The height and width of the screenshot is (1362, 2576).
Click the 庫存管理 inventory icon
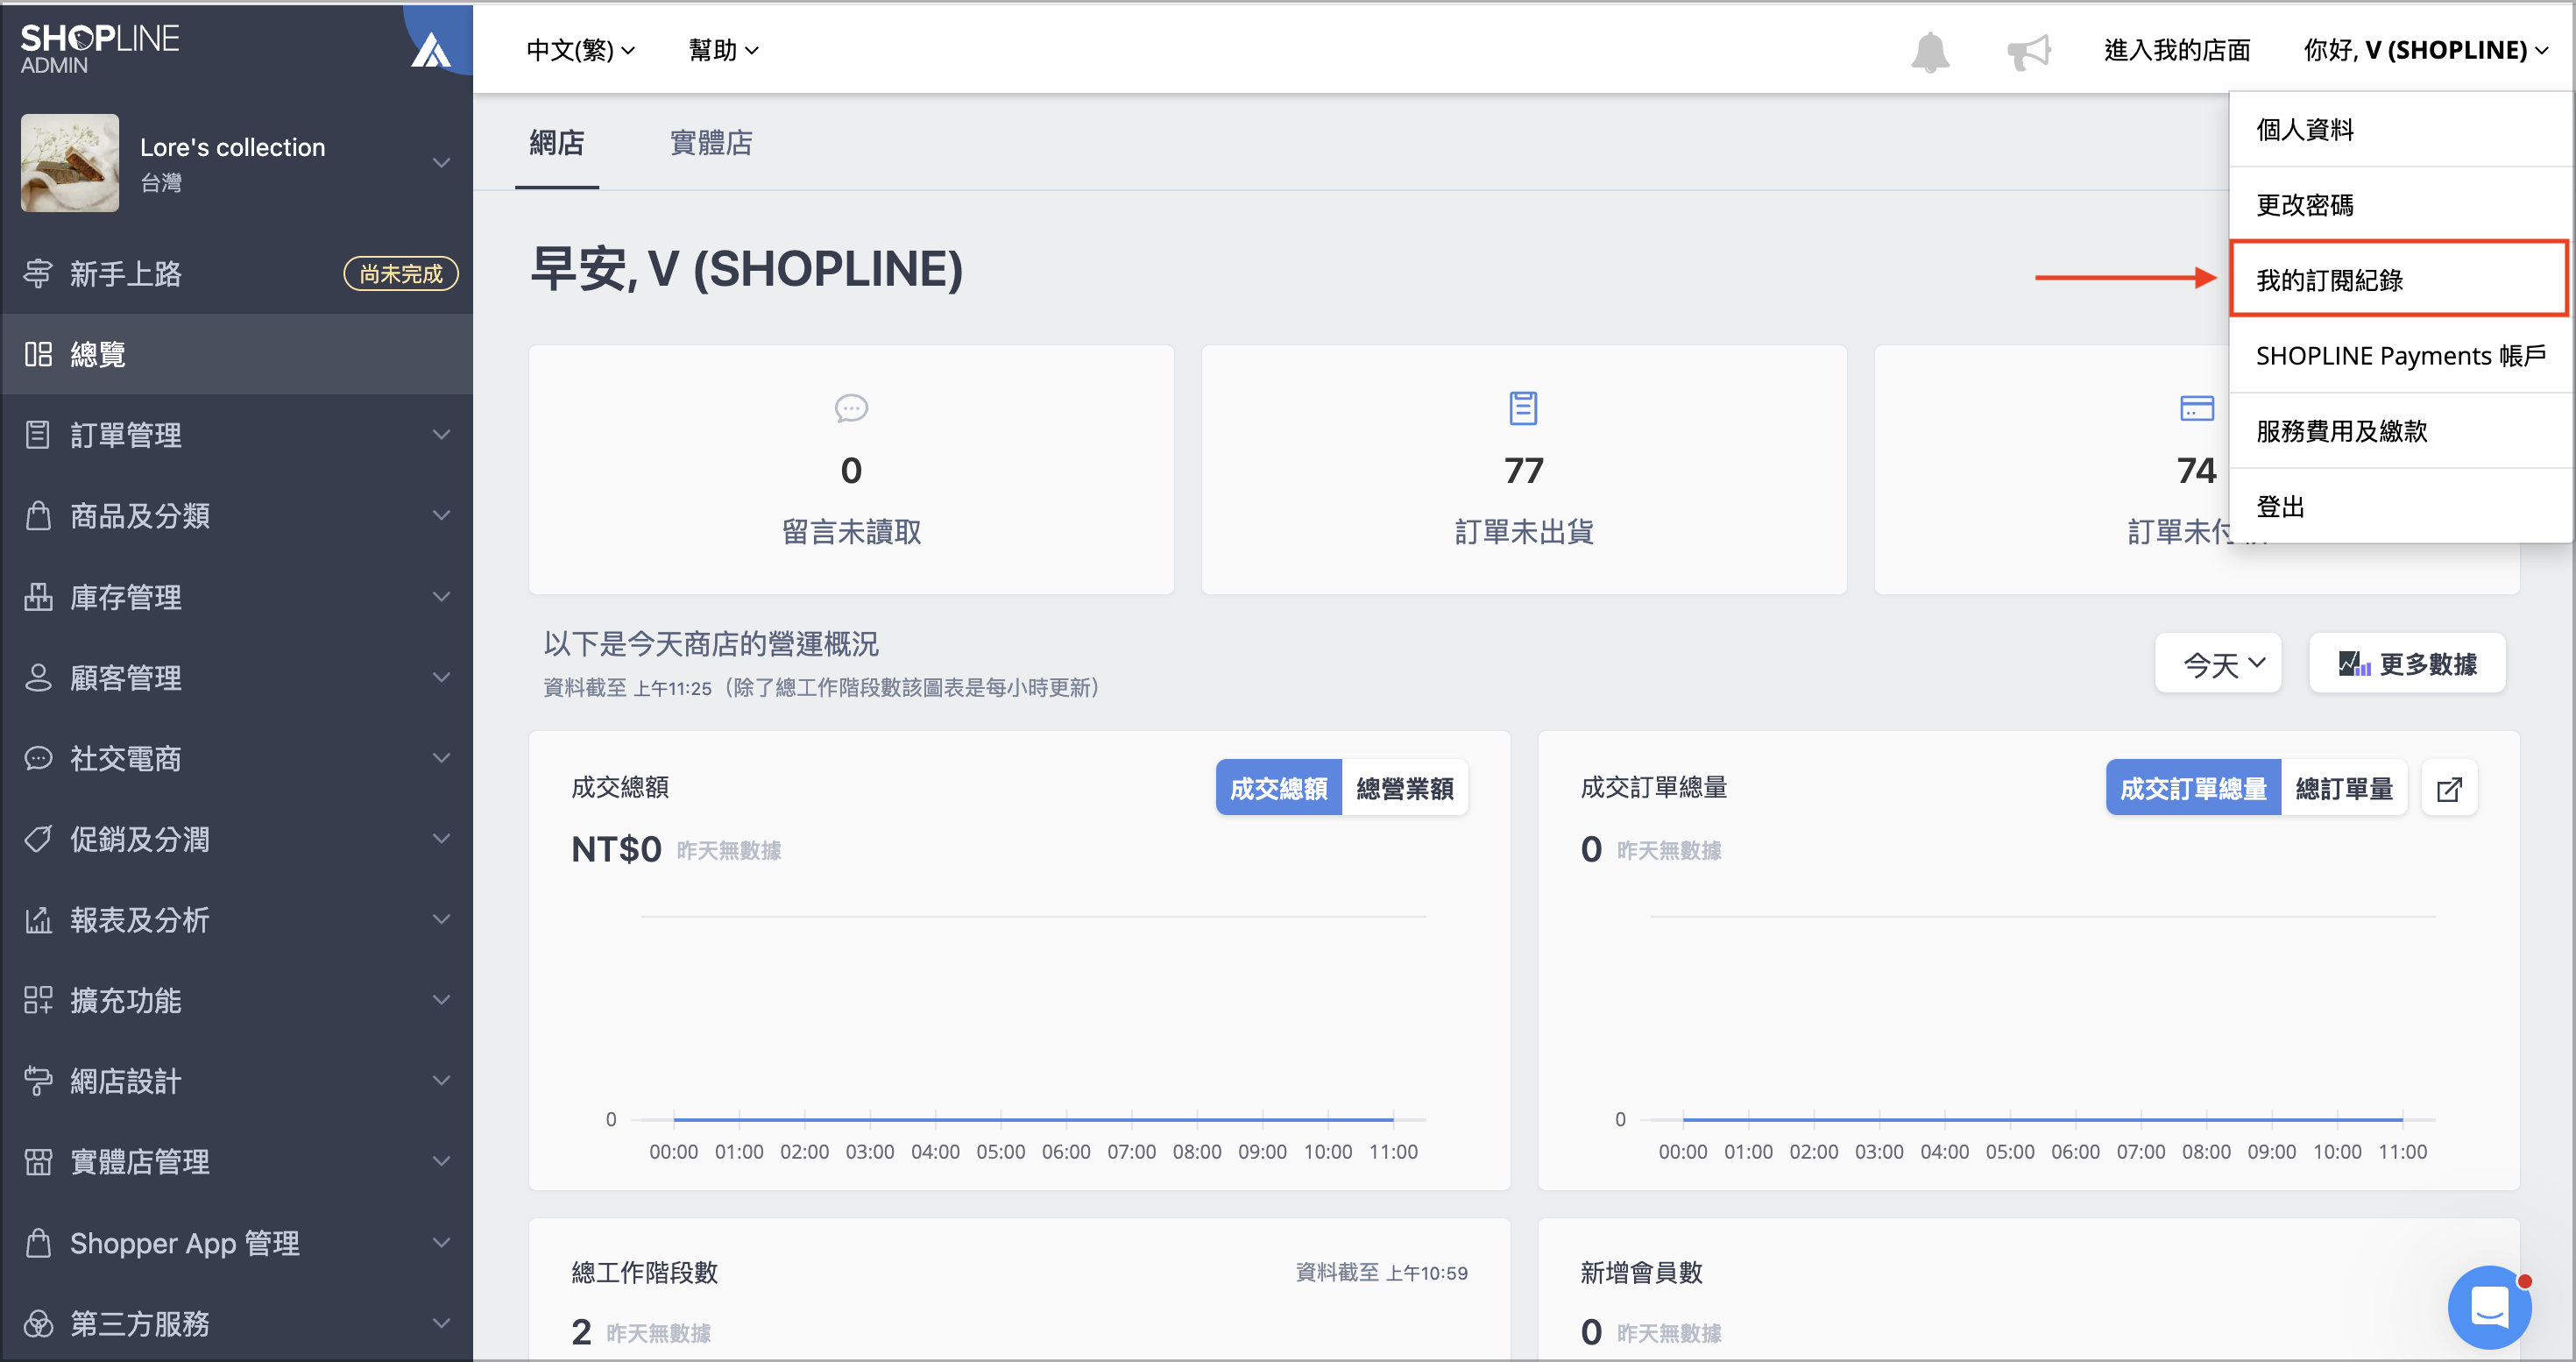point(38,597)
